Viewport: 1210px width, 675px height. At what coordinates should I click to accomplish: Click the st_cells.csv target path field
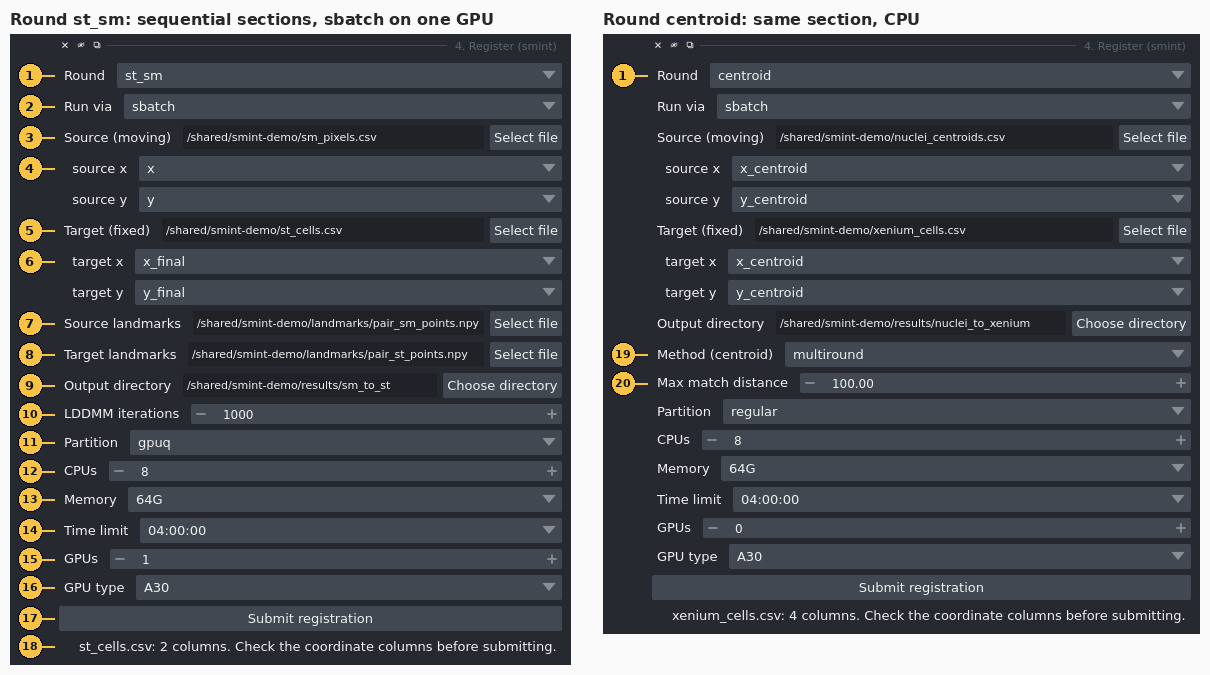pyautogui.click(x=322, y=230)
